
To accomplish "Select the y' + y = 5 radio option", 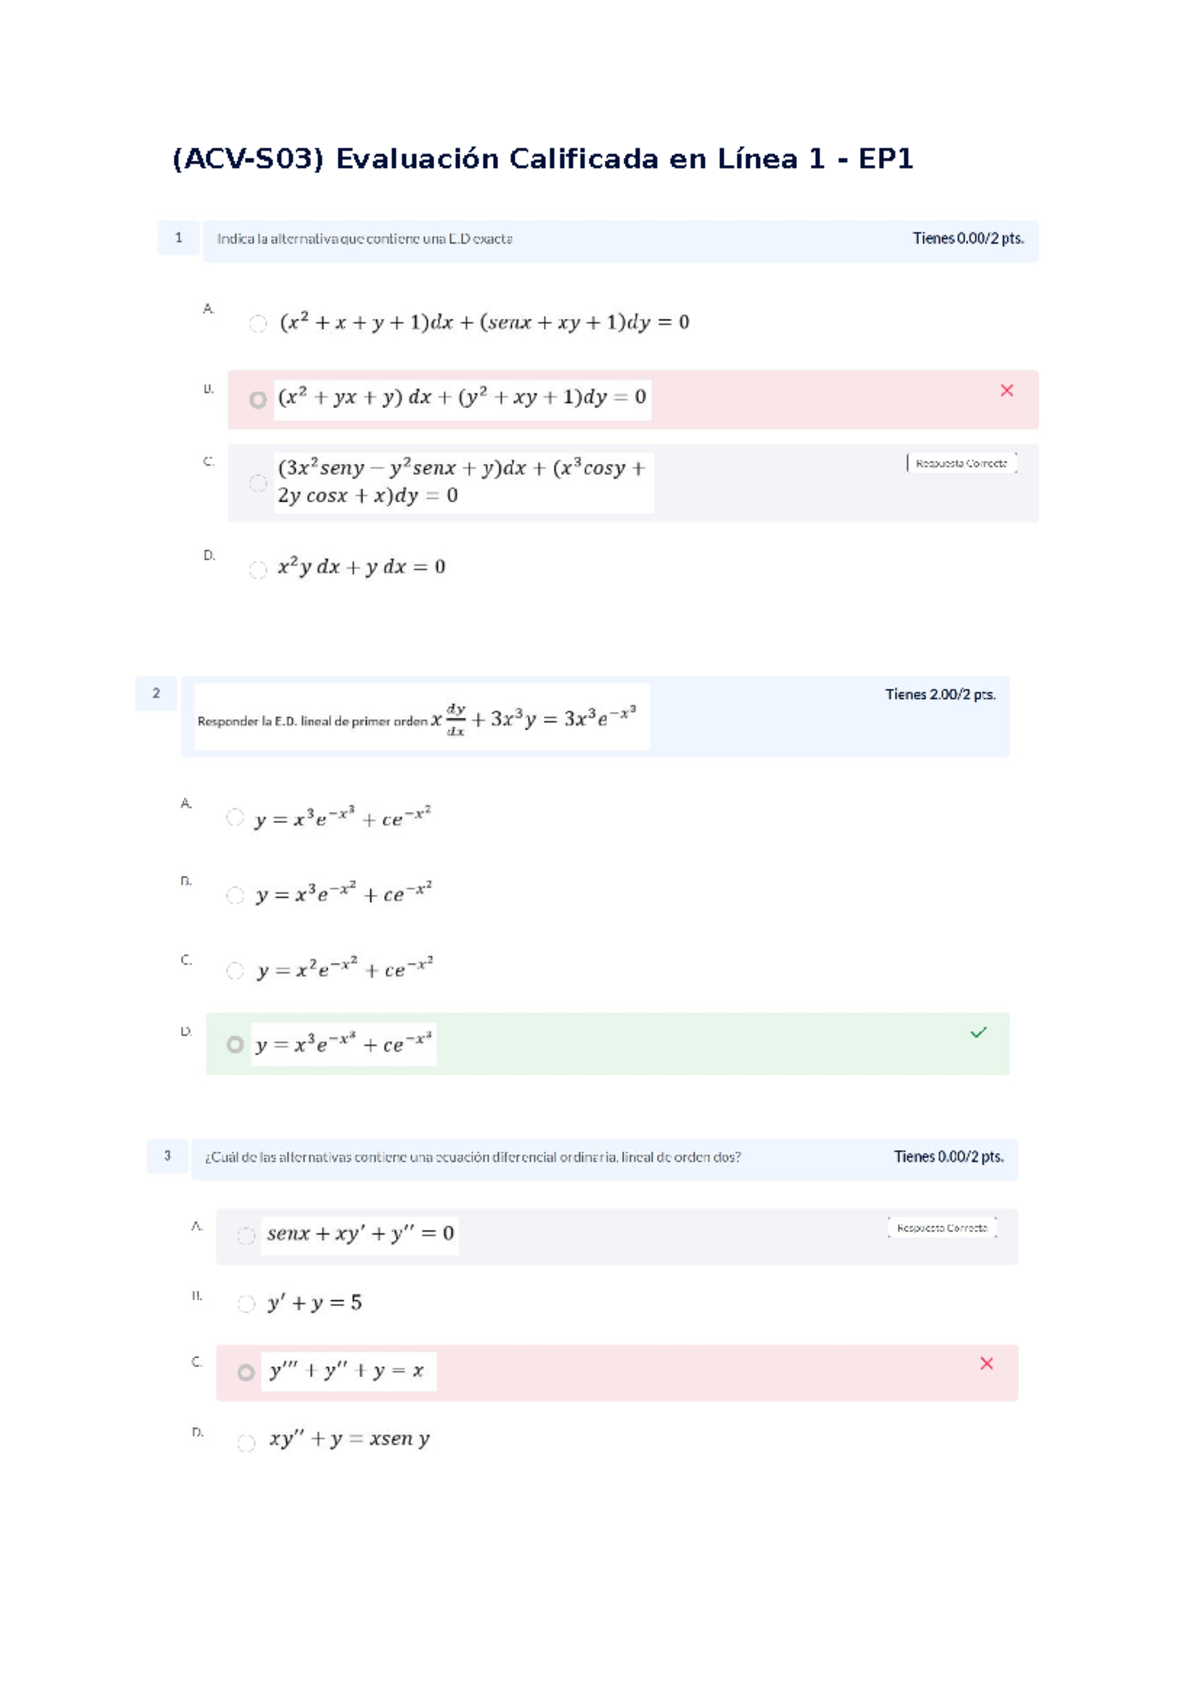I will [246, 1304].
